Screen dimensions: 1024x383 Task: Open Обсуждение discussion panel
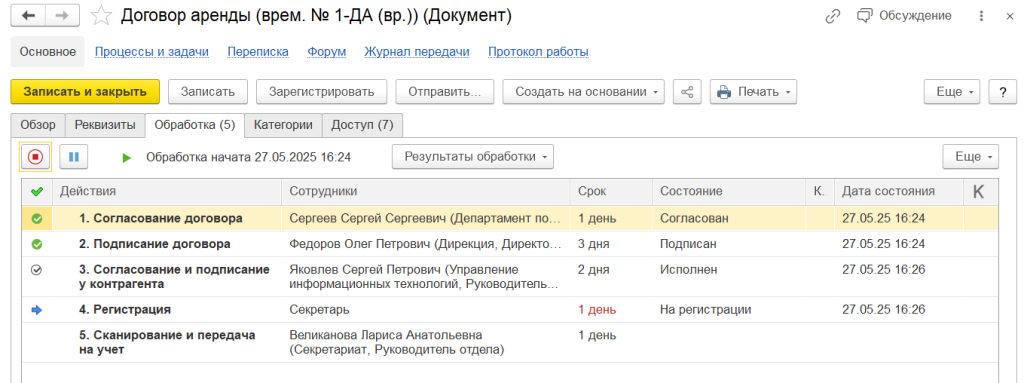click(905, 16)
